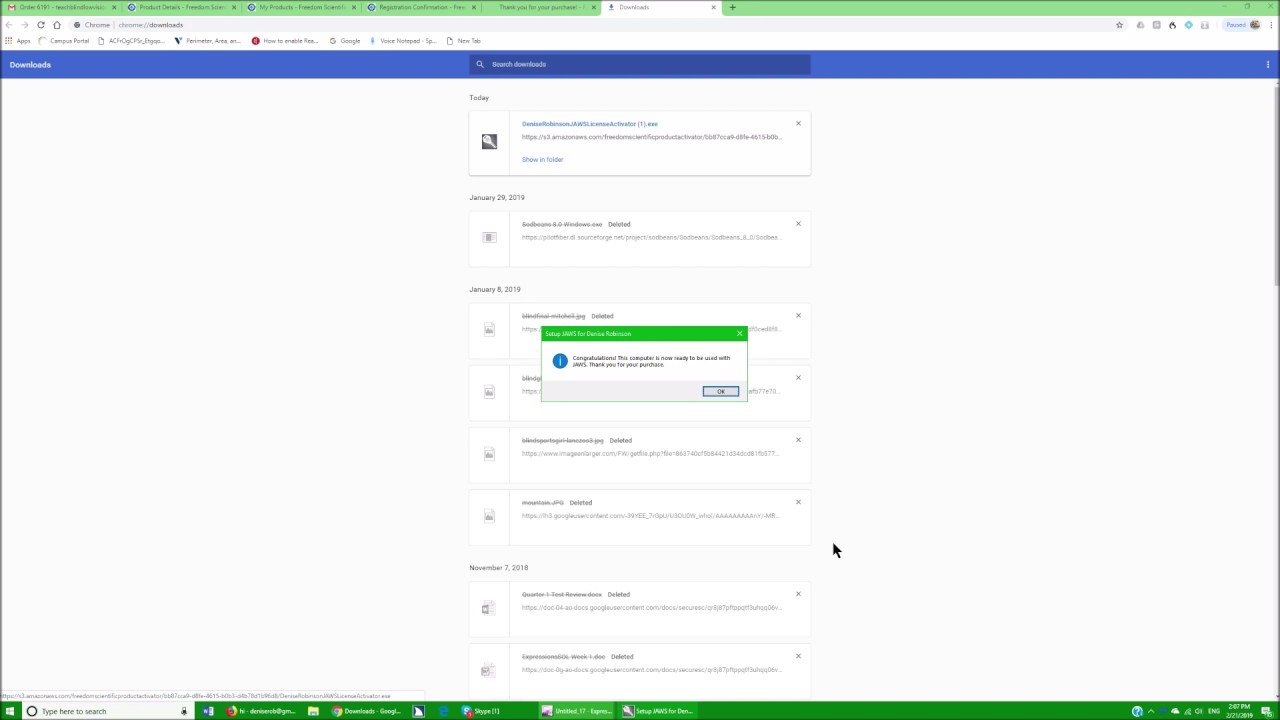Bookmark this page with the star icon
The height and width of the screenshot is (720, 1280).
coord(1119,25)
